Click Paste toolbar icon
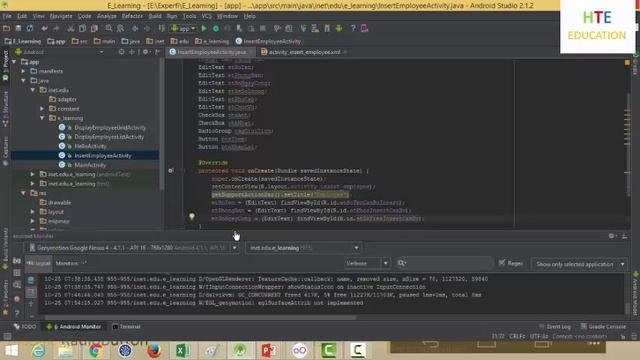The image size is (640, 360). [x=94, y=29]
